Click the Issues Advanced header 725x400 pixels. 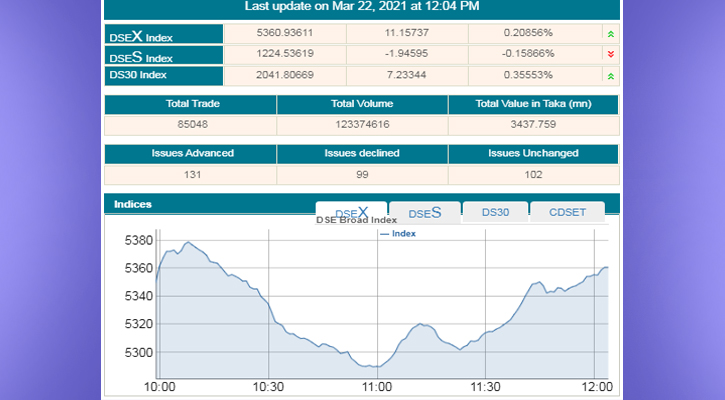pos(190,153)
